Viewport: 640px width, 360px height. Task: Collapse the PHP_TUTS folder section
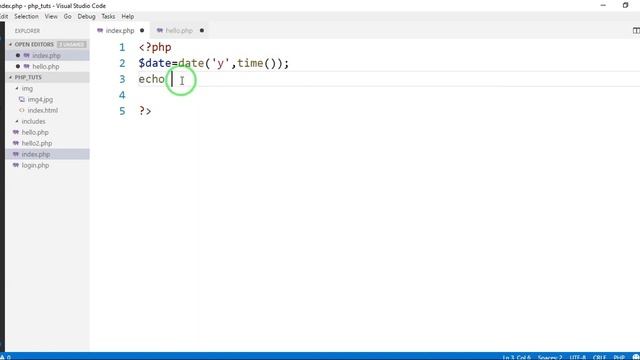(28, 77)
